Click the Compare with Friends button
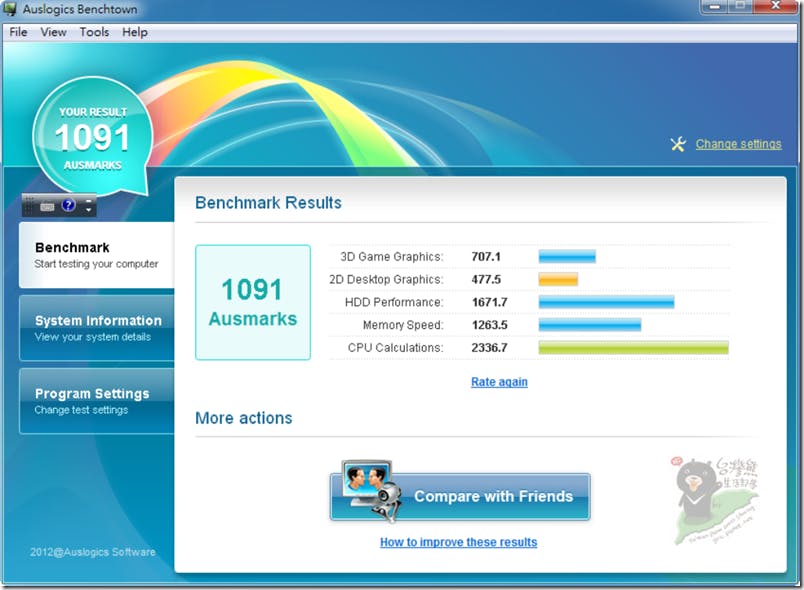This screenshot has width=804, height=590. click(x=460, y=496)
